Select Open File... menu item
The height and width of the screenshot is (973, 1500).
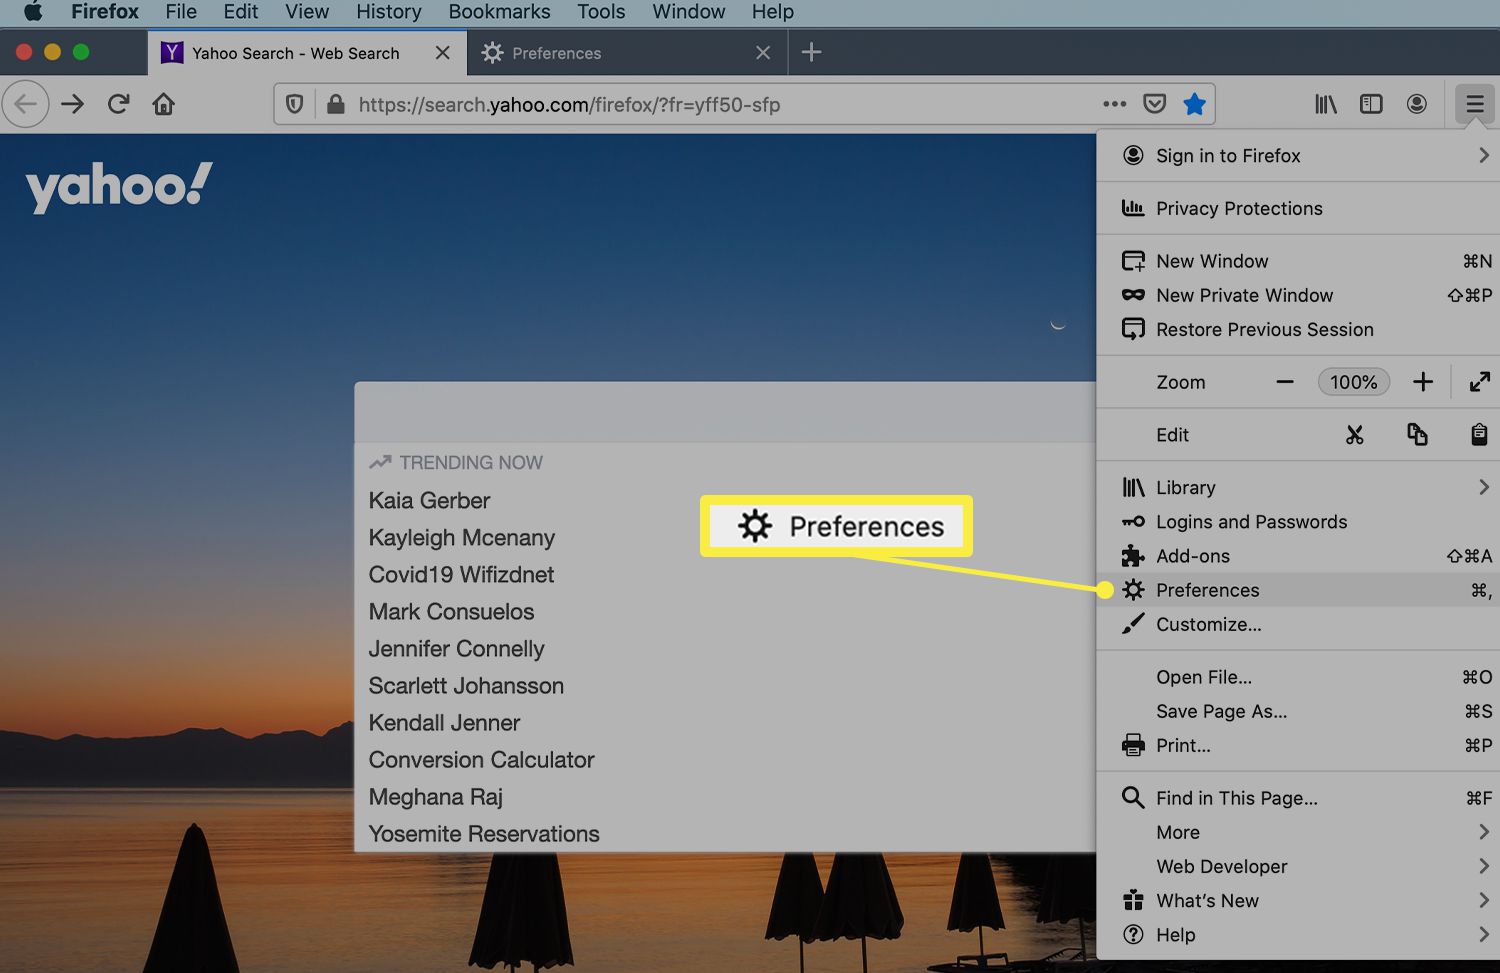1298,677
